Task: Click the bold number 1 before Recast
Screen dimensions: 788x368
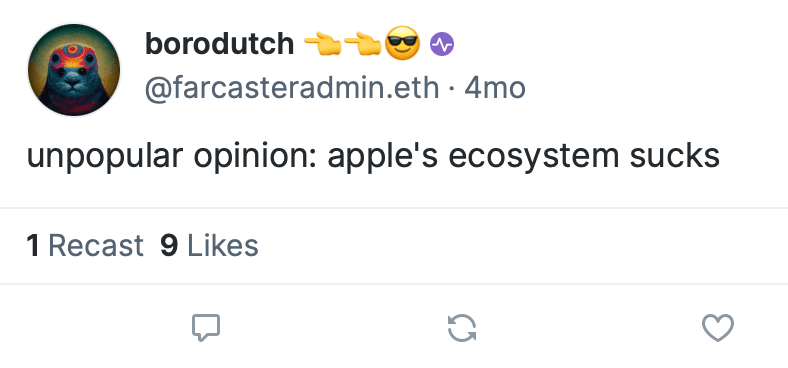Action: 33,246
